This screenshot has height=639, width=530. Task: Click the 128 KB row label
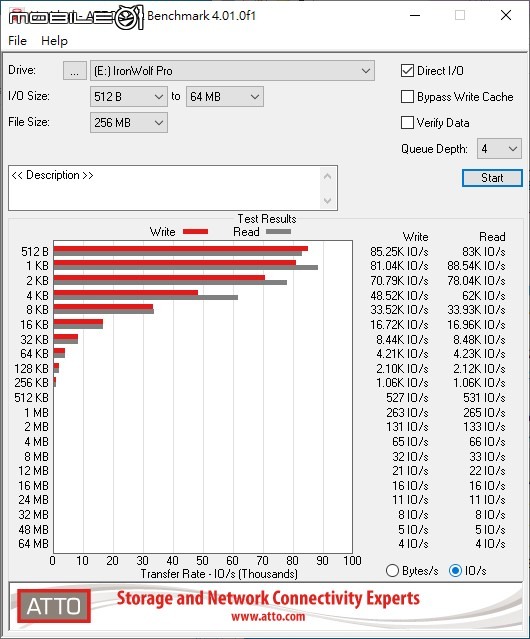(31, 369)
